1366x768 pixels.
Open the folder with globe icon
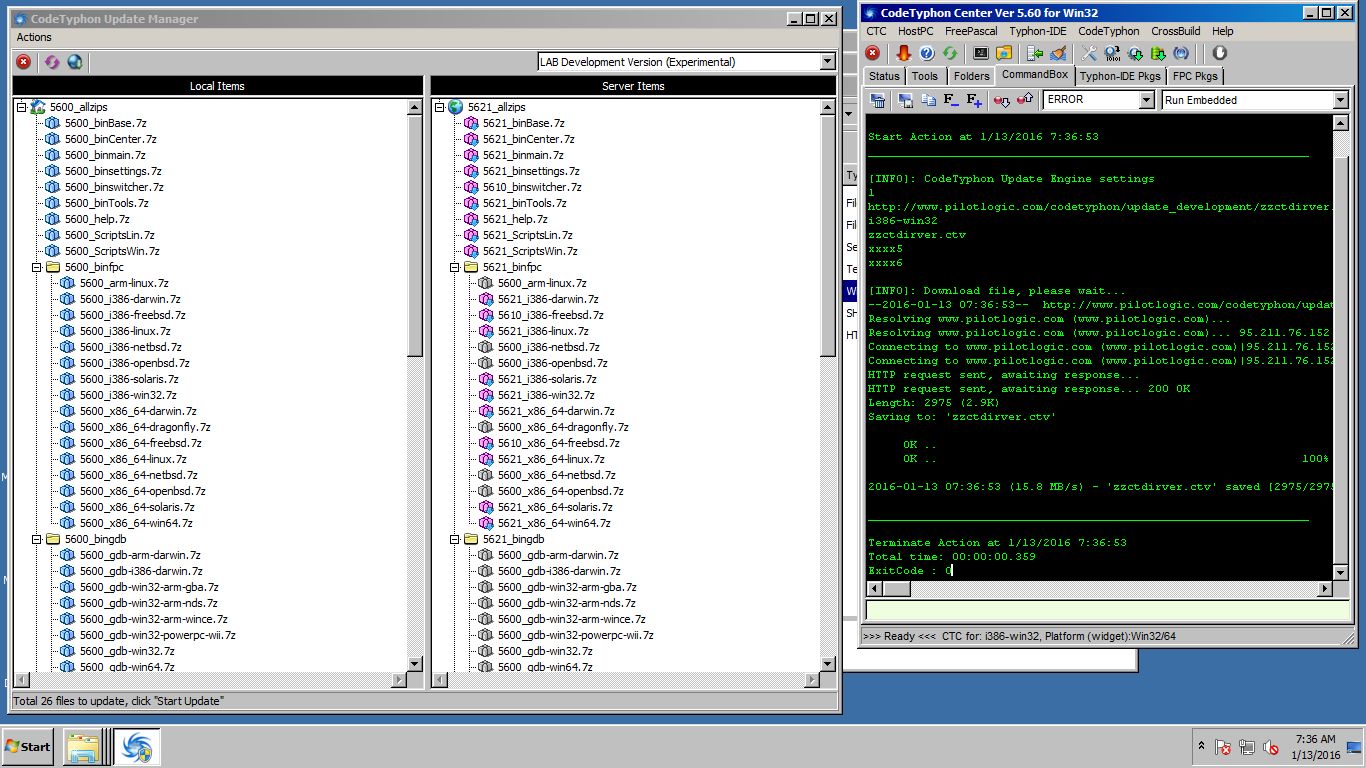[x=1004, y=53]
